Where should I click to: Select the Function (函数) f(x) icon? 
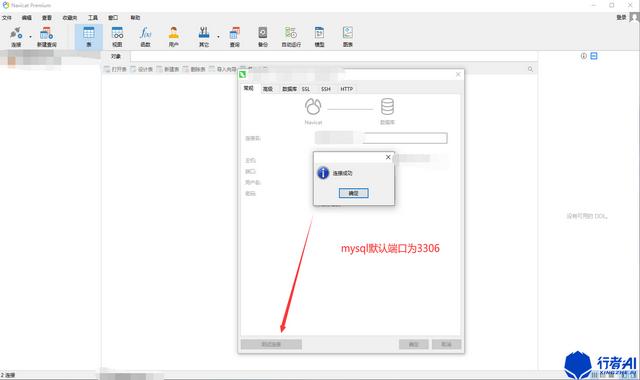(x=145, y=37)
